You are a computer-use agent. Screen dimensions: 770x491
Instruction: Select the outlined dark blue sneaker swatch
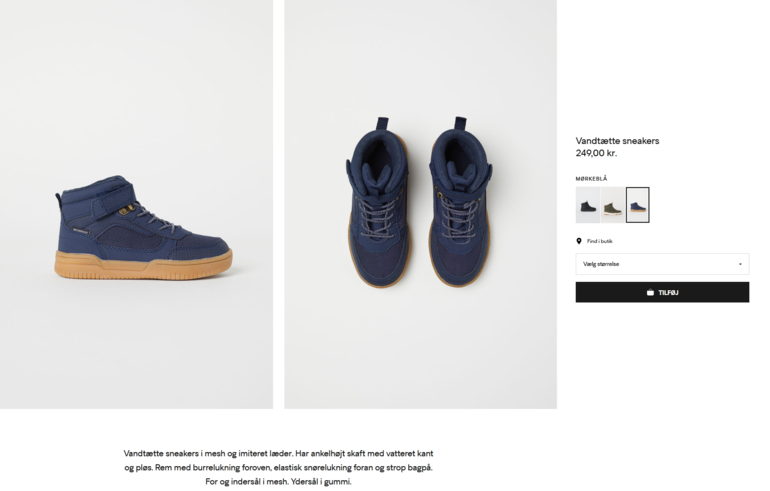pos(638,205)
